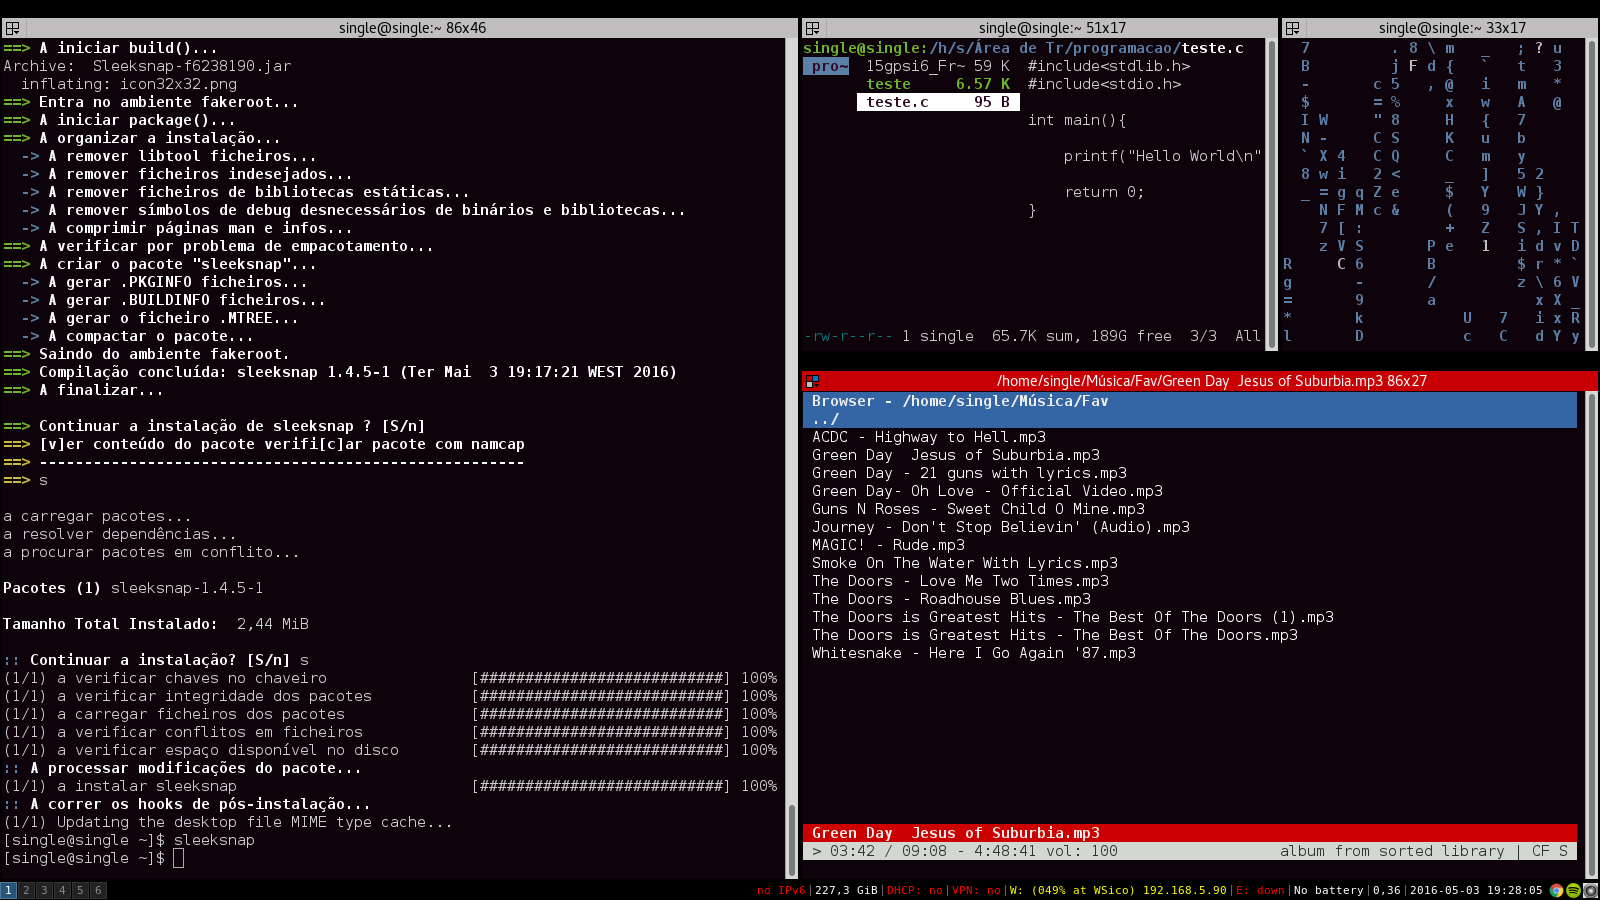1600x900 pixels.
Task: Click the Spotify tray icon
Action: (1573, 890)
